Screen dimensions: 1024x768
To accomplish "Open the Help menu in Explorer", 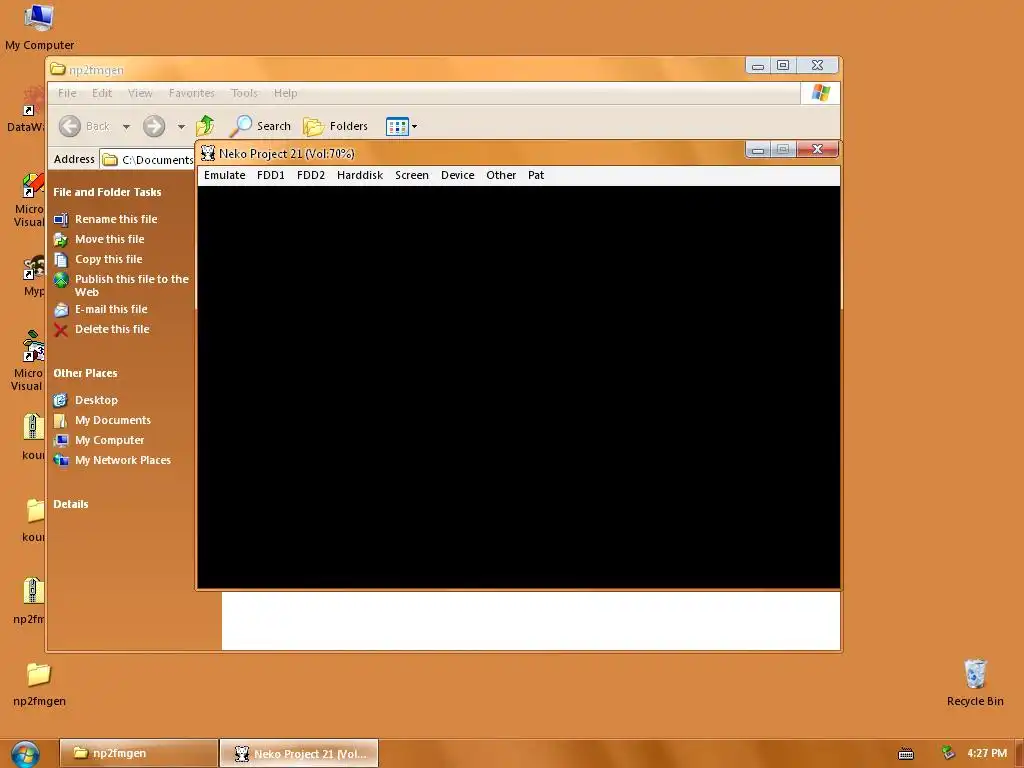I will [x=285, y=93].
